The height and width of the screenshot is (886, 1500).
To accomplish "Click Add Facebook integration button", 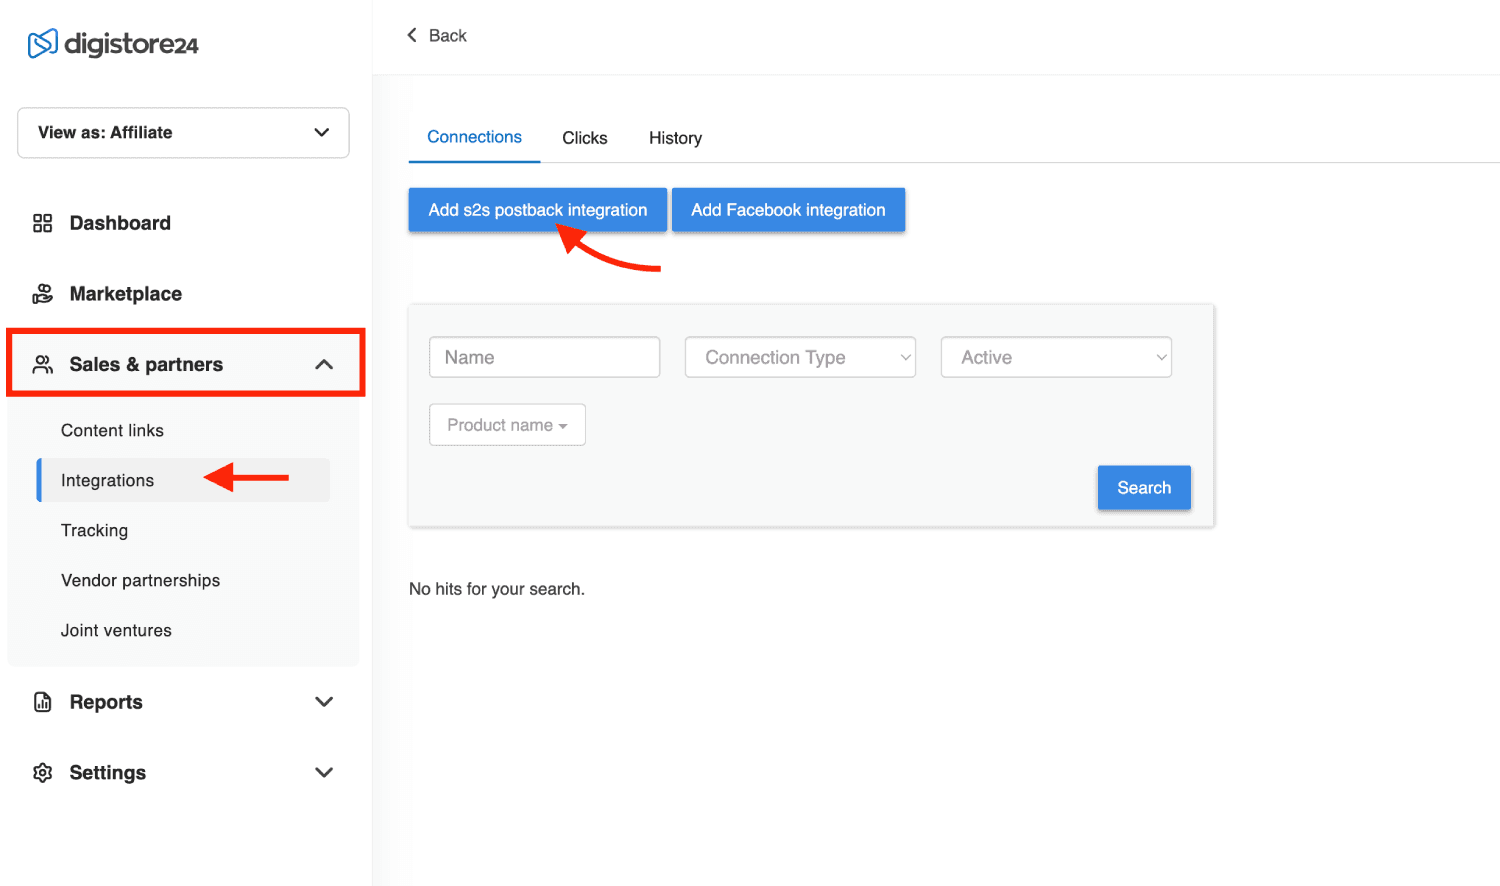I will click(788, 210).
